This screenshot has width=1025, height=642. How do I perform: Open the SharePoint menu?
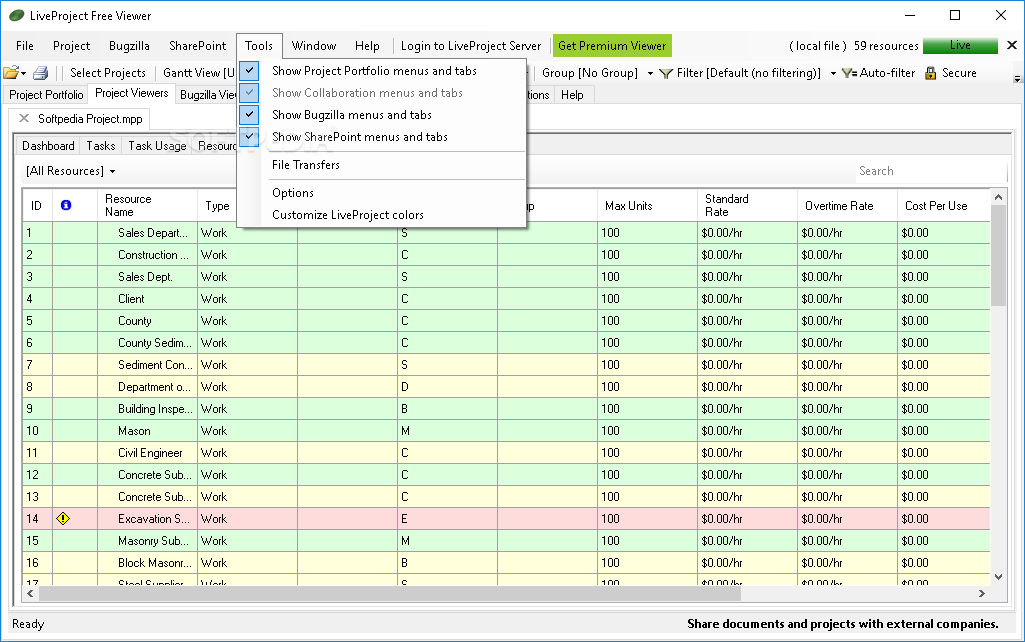pyautogui.click(x=197, y=46)
